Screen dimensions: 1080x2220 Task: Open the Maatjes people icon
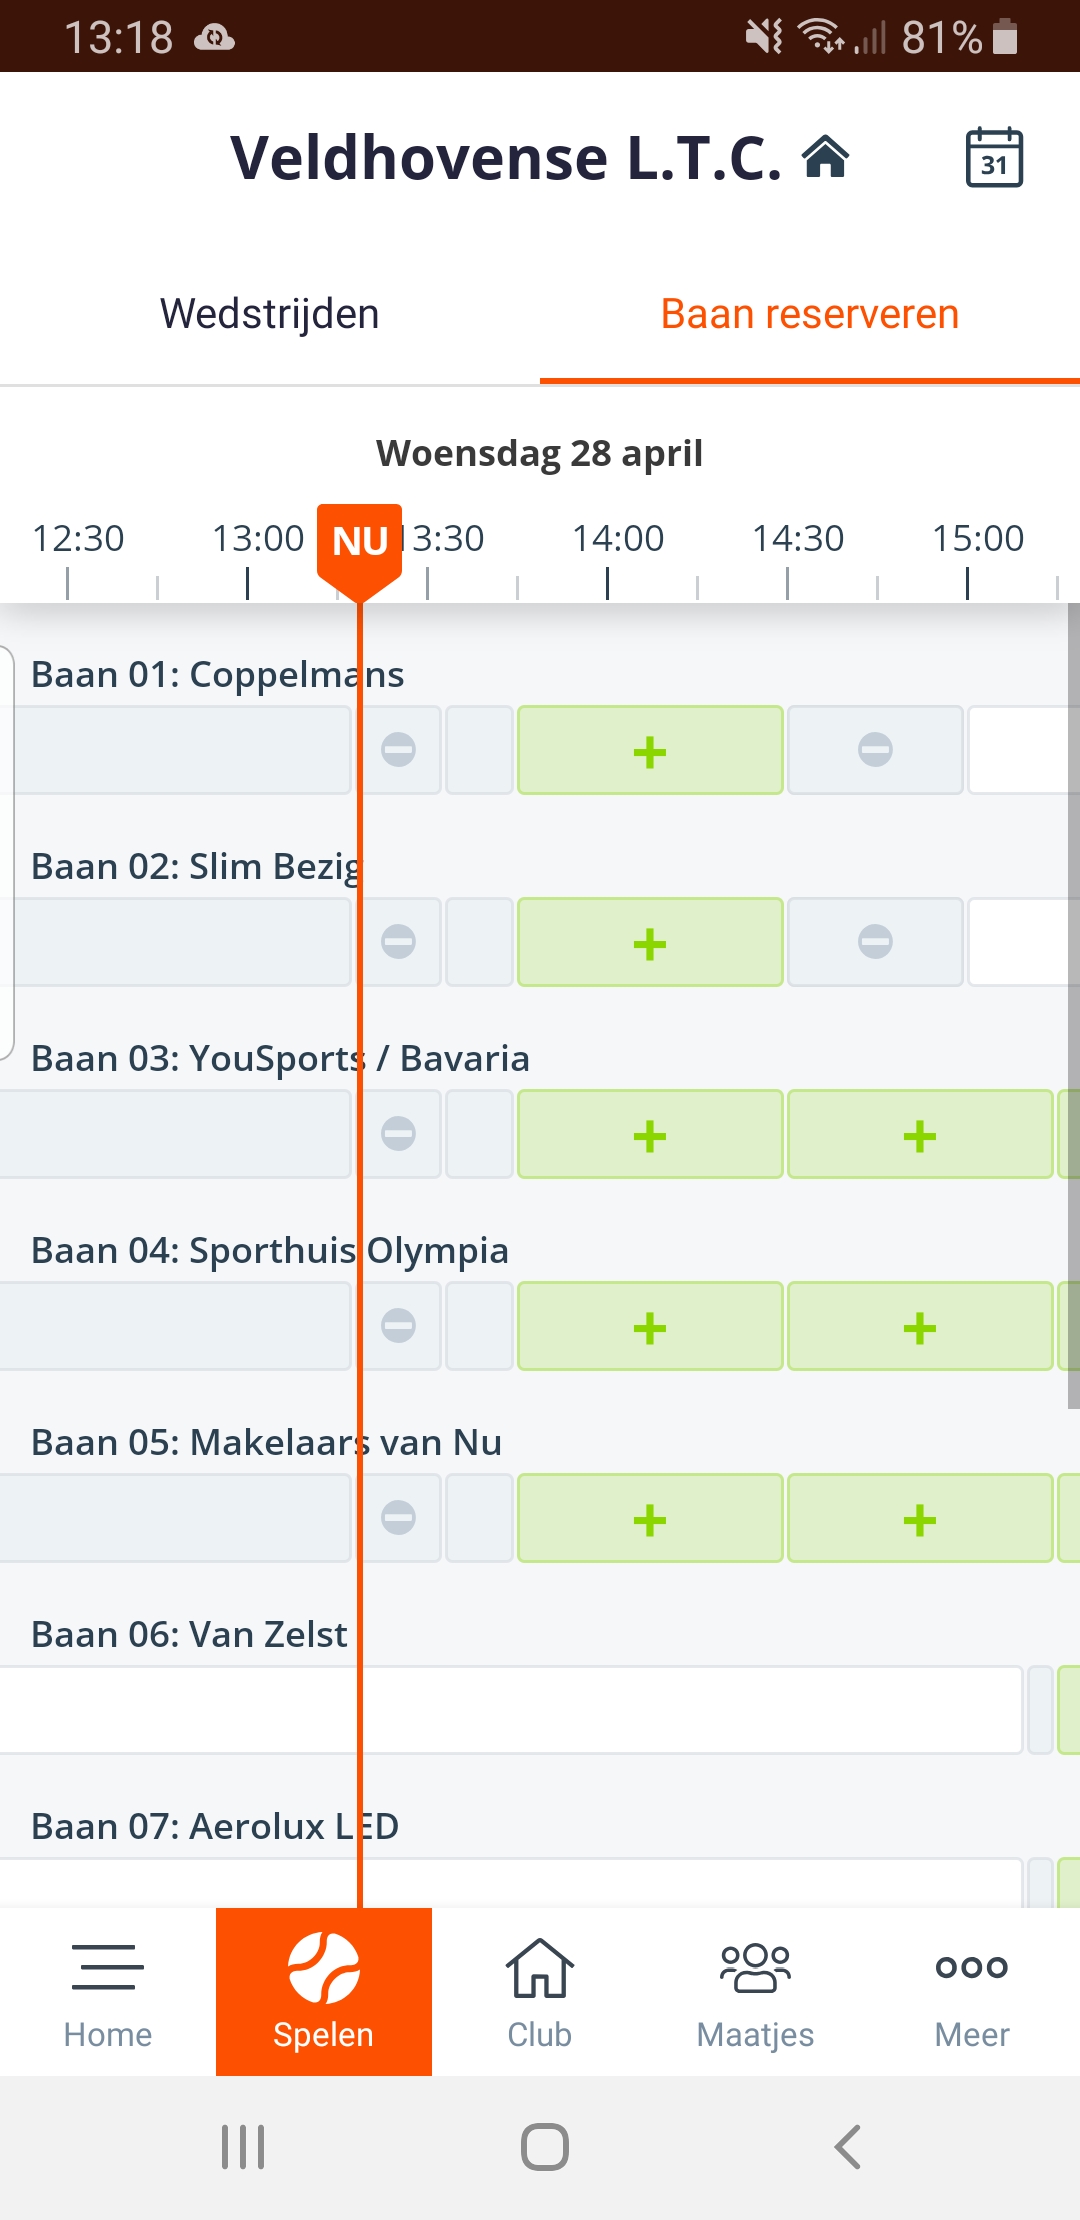tap(756, 1968)
